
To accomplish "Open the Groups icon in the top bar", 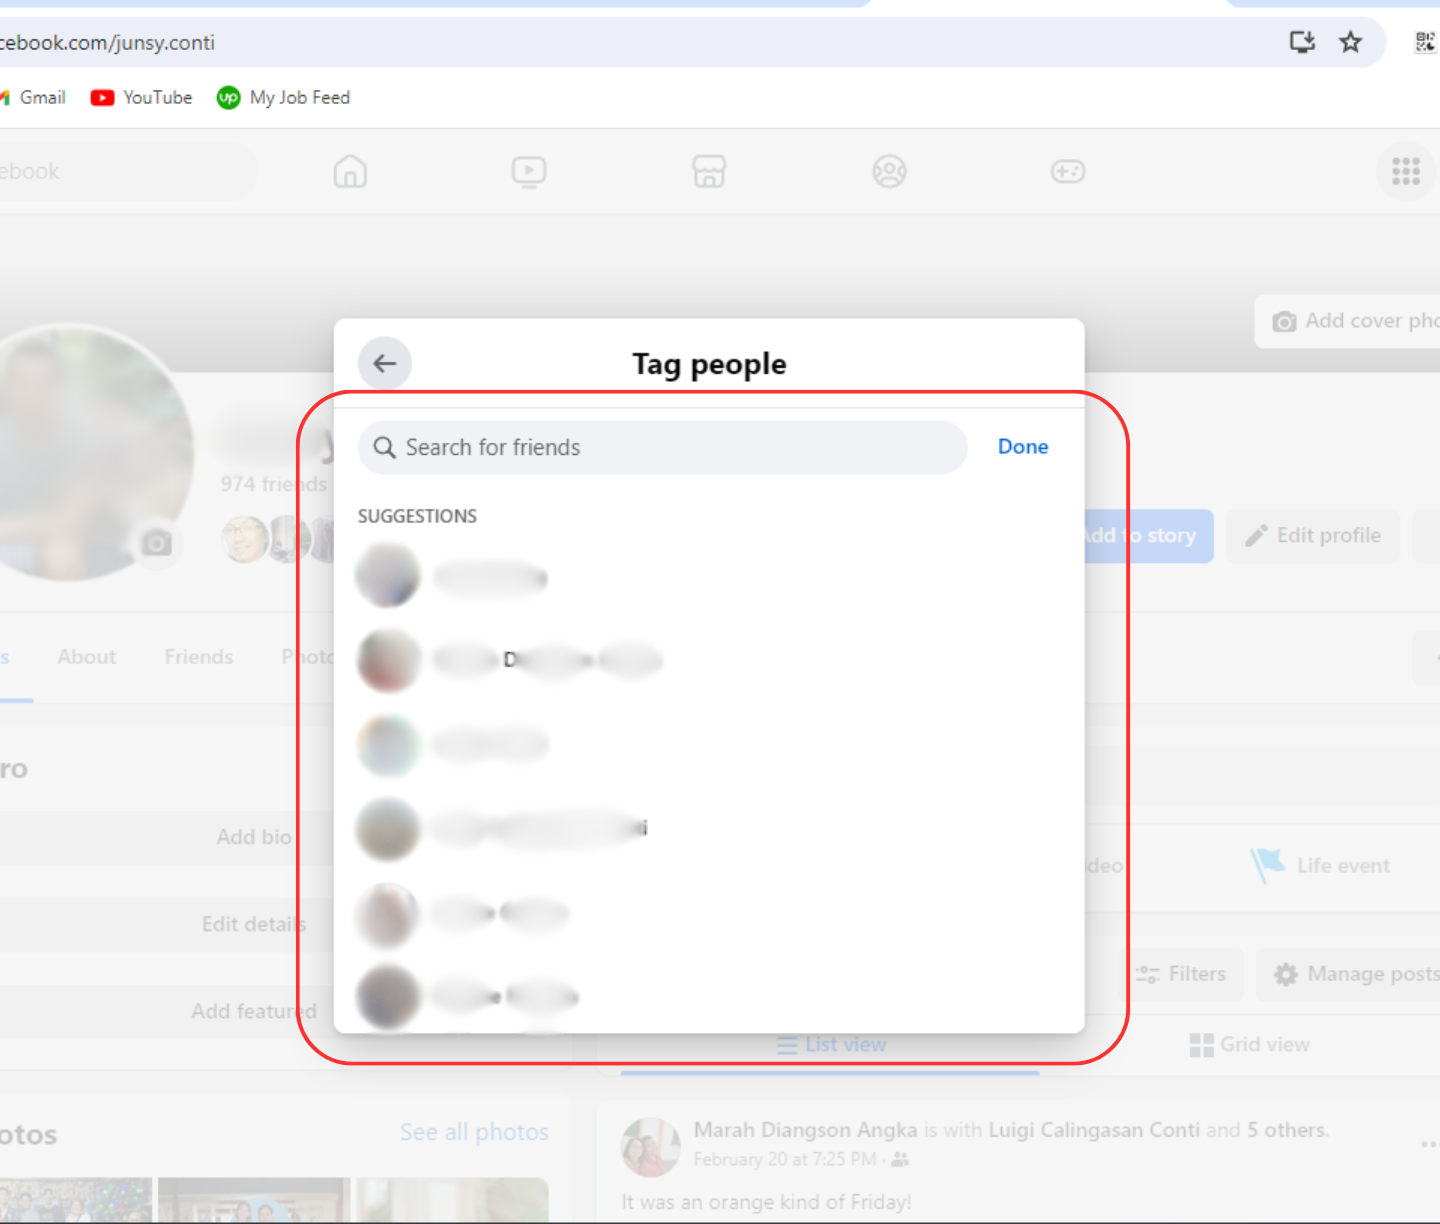I will [x=889, y=171].
